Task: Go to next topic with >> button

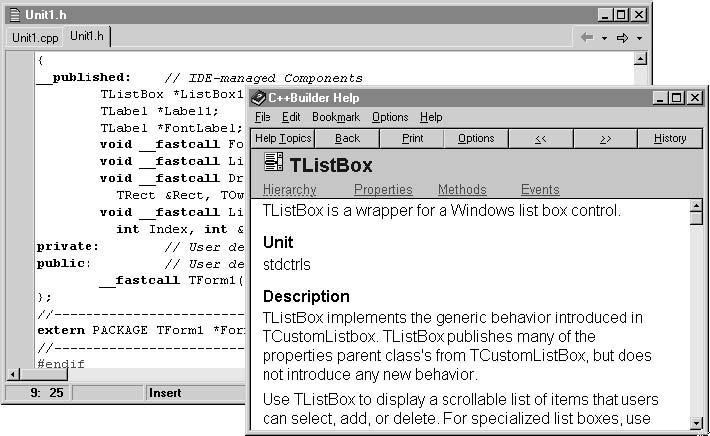Action: (x=605, y=139)
